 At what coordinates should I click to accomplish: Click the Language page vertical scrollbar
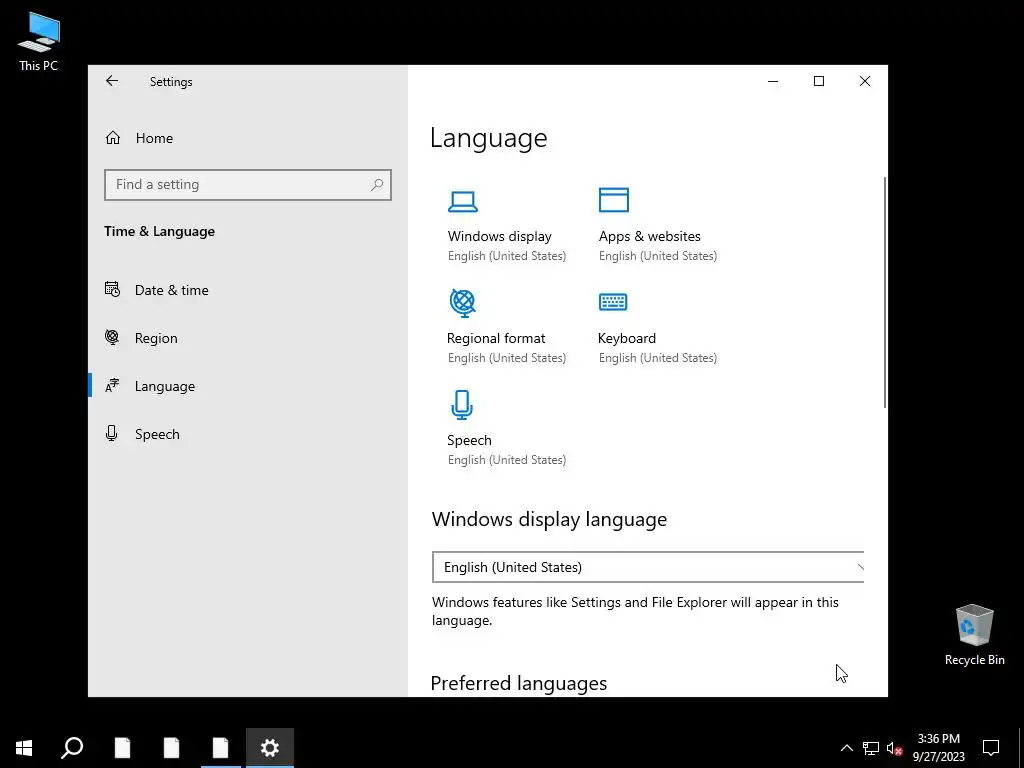tap(885, 292)
